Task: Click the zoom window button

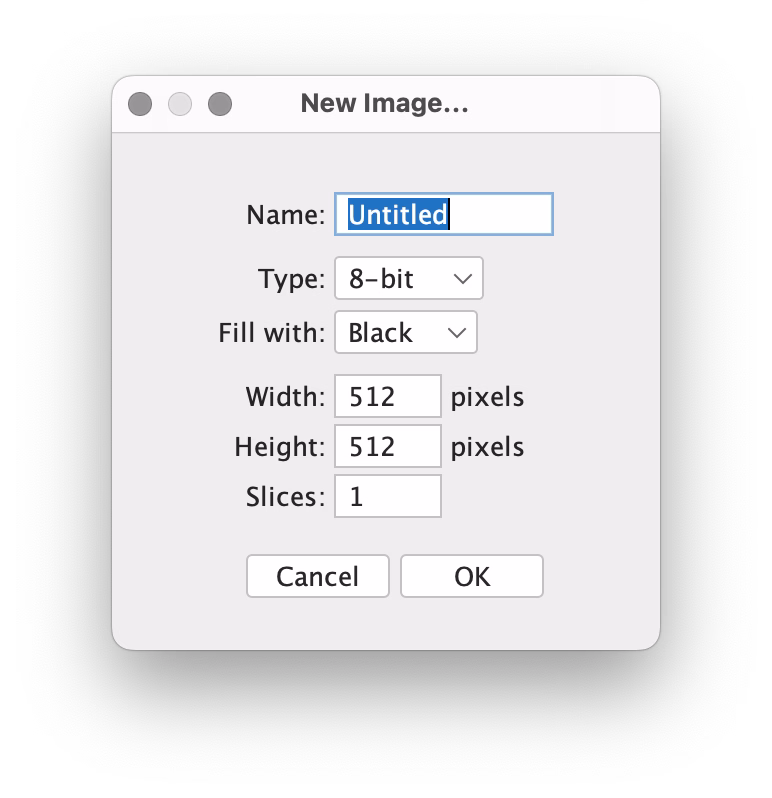Action: (x=220, y=104)
